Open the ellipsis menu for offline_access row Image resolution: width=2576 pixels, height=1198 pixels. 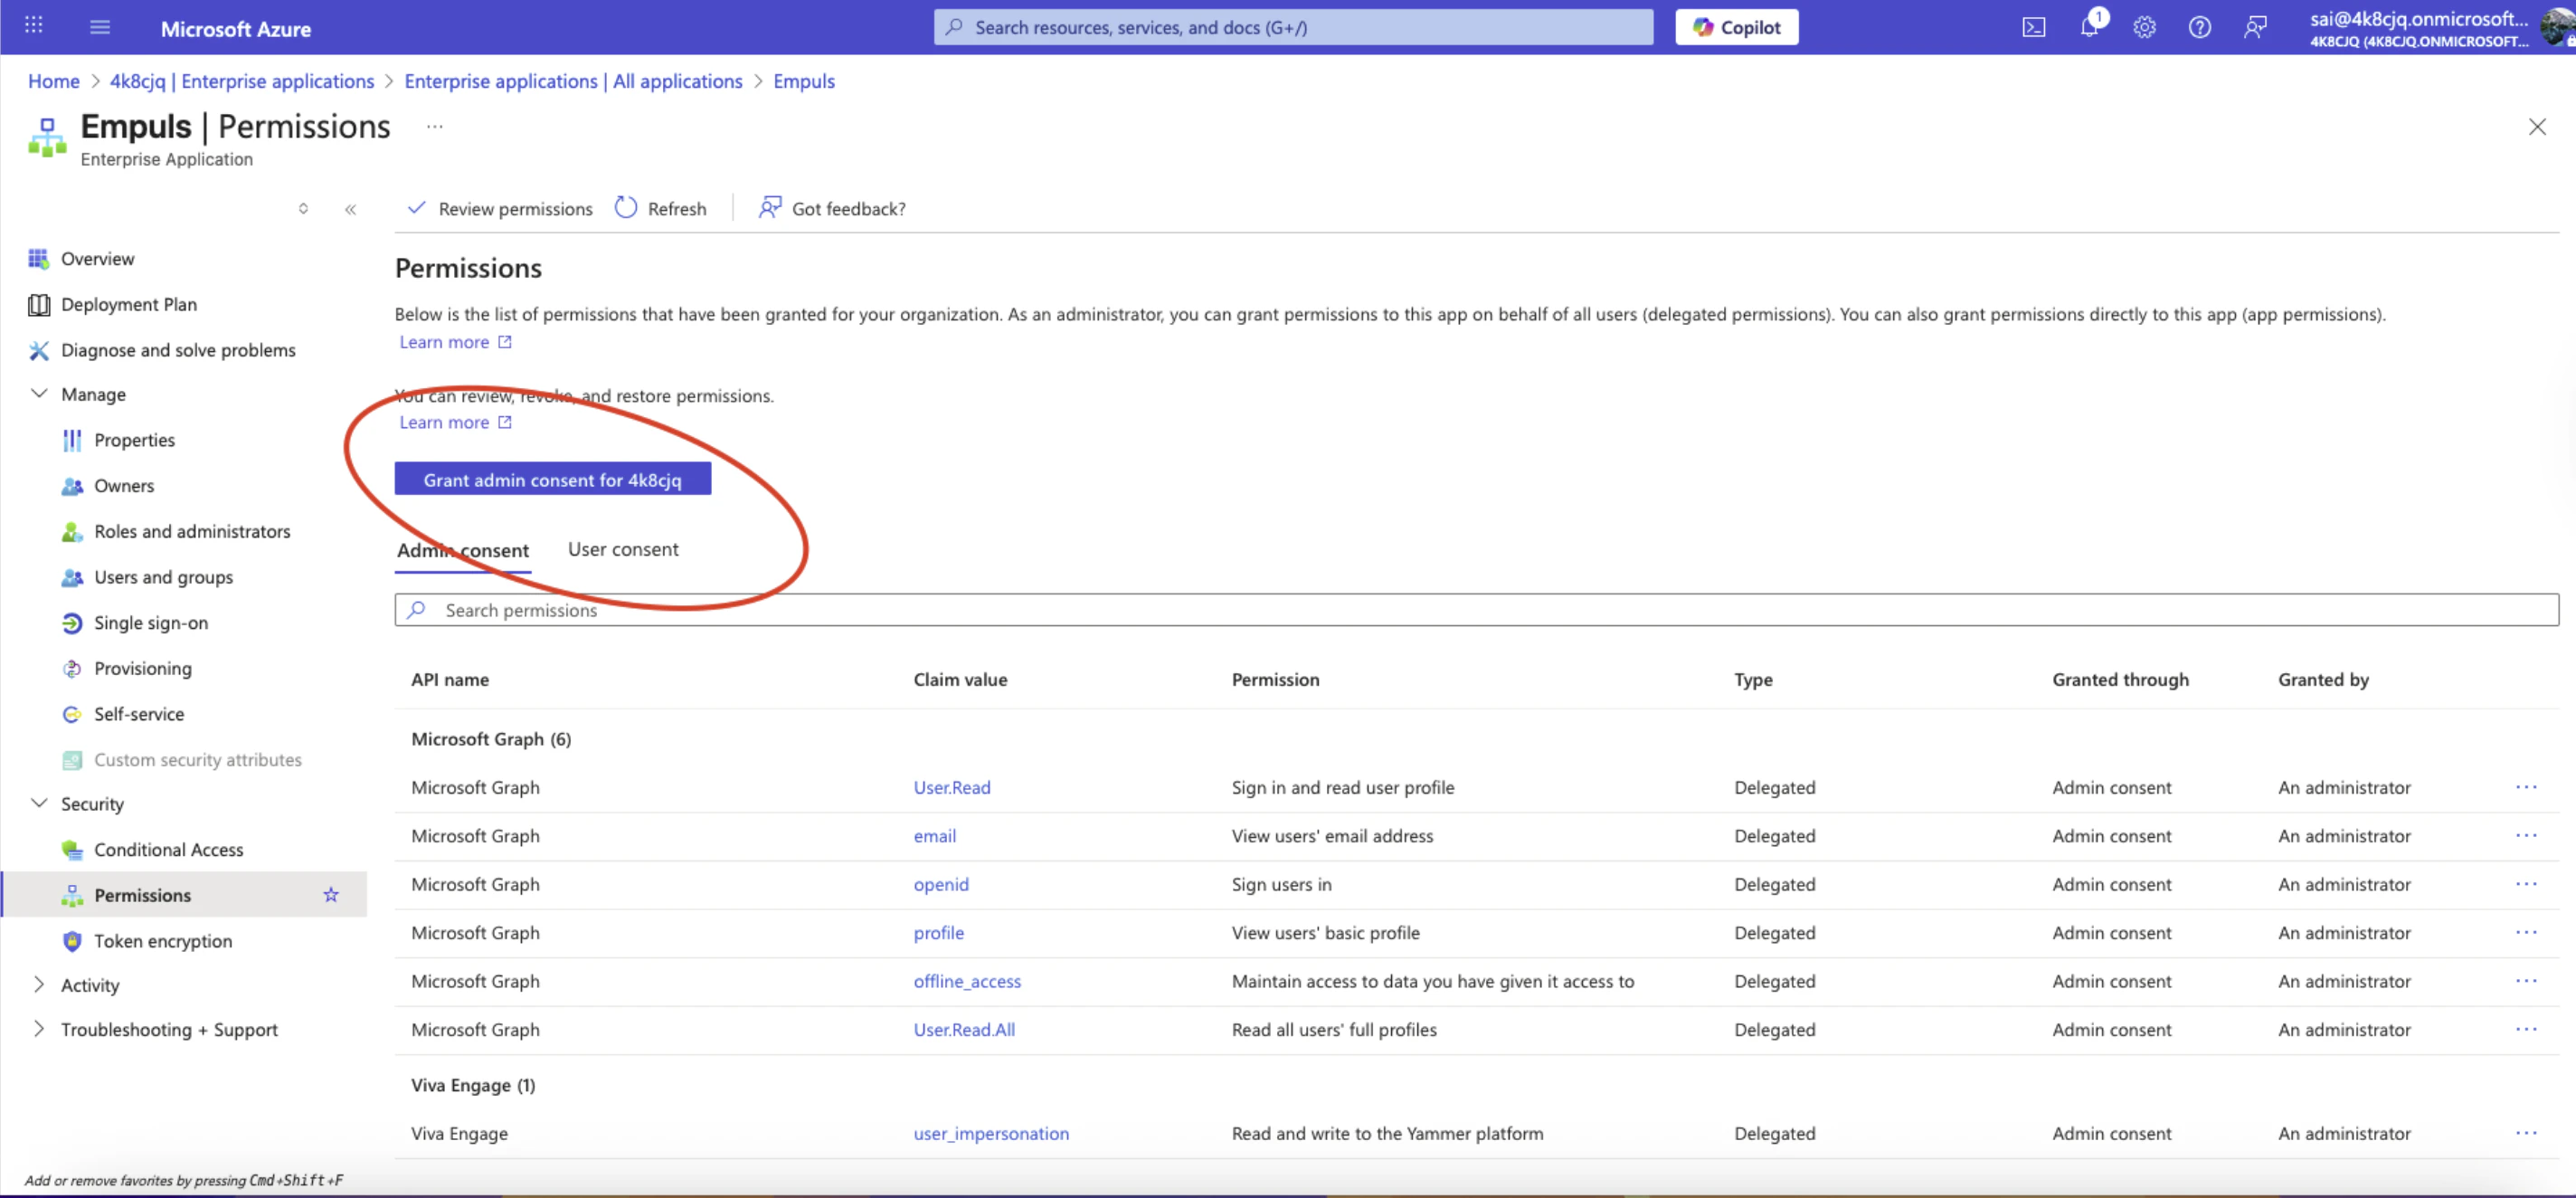2526,982
